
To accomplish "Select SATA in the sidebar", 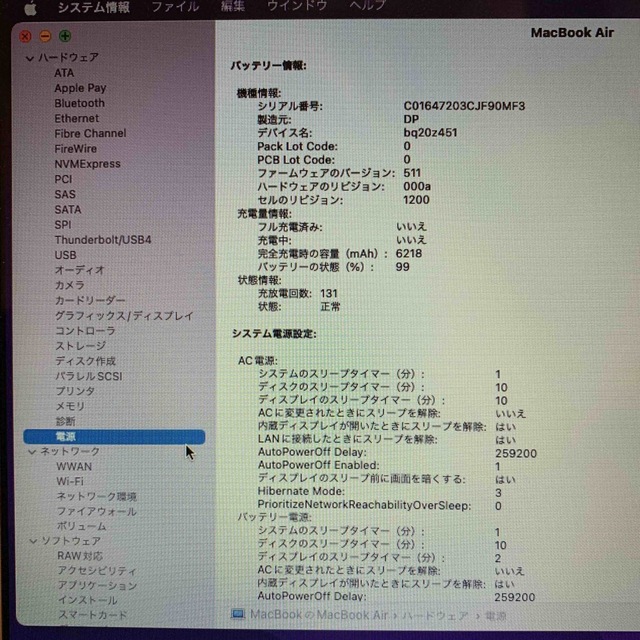I will [x=68, y=210].
